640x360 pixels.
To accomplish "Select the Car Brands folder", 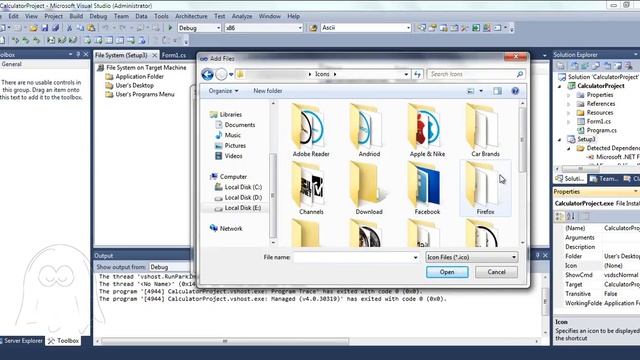I will pyautogui.click(x=485, y=131).
